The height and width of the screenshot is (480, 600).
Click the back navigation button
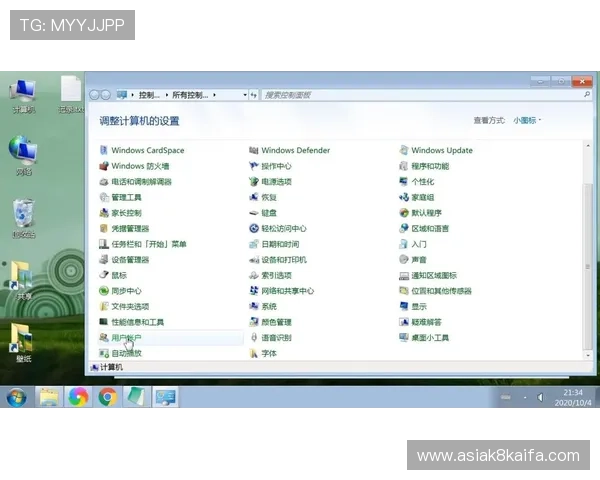94,95
